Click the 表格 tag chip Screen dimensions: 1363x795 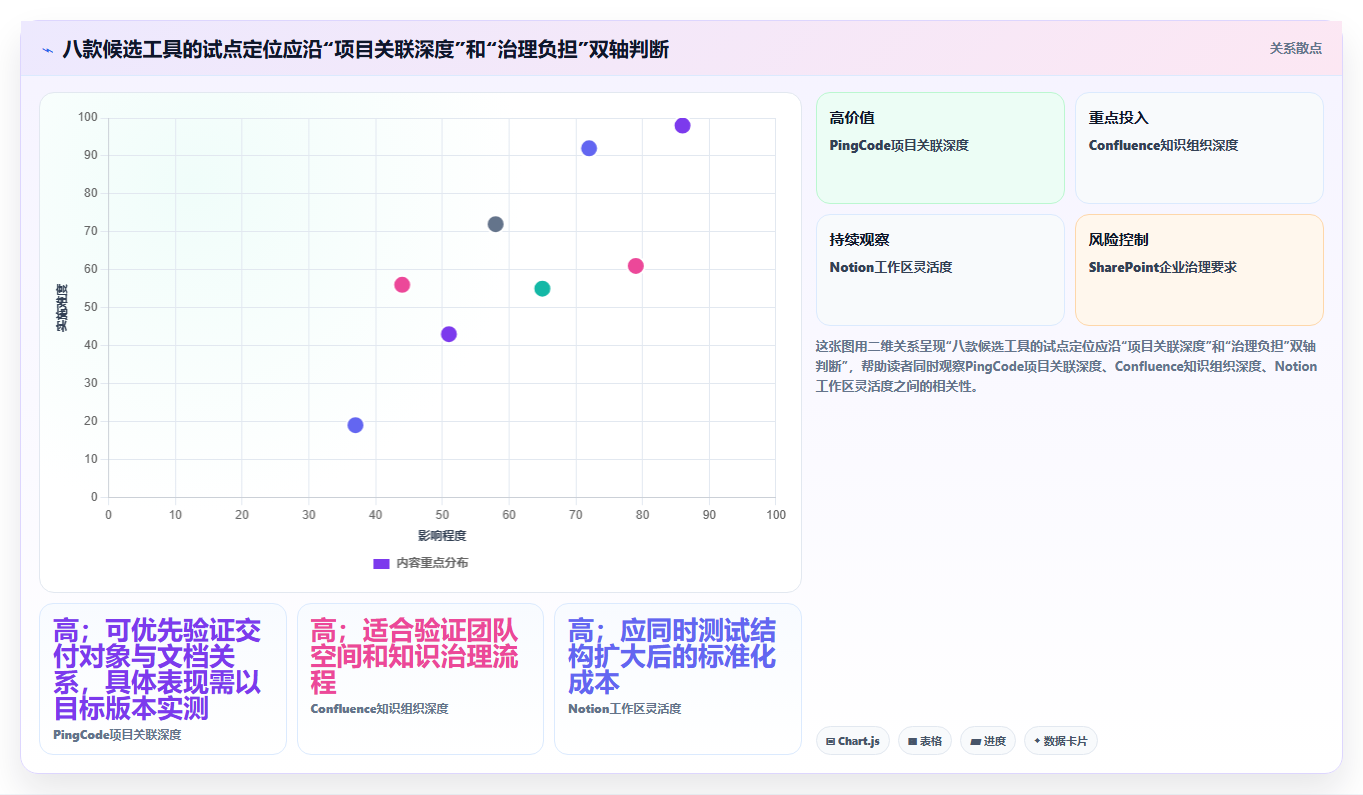925,741
